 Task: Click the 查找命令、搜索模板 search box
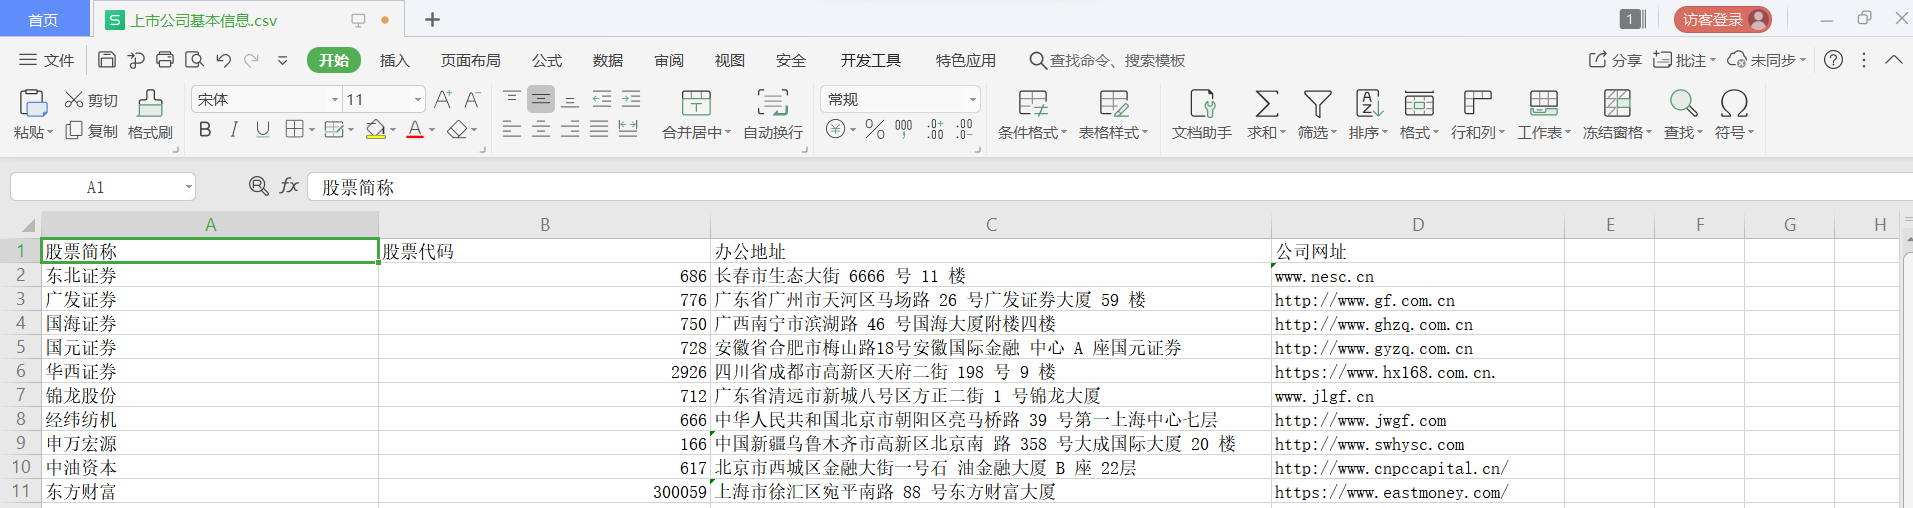click(x=1107, y=60)
